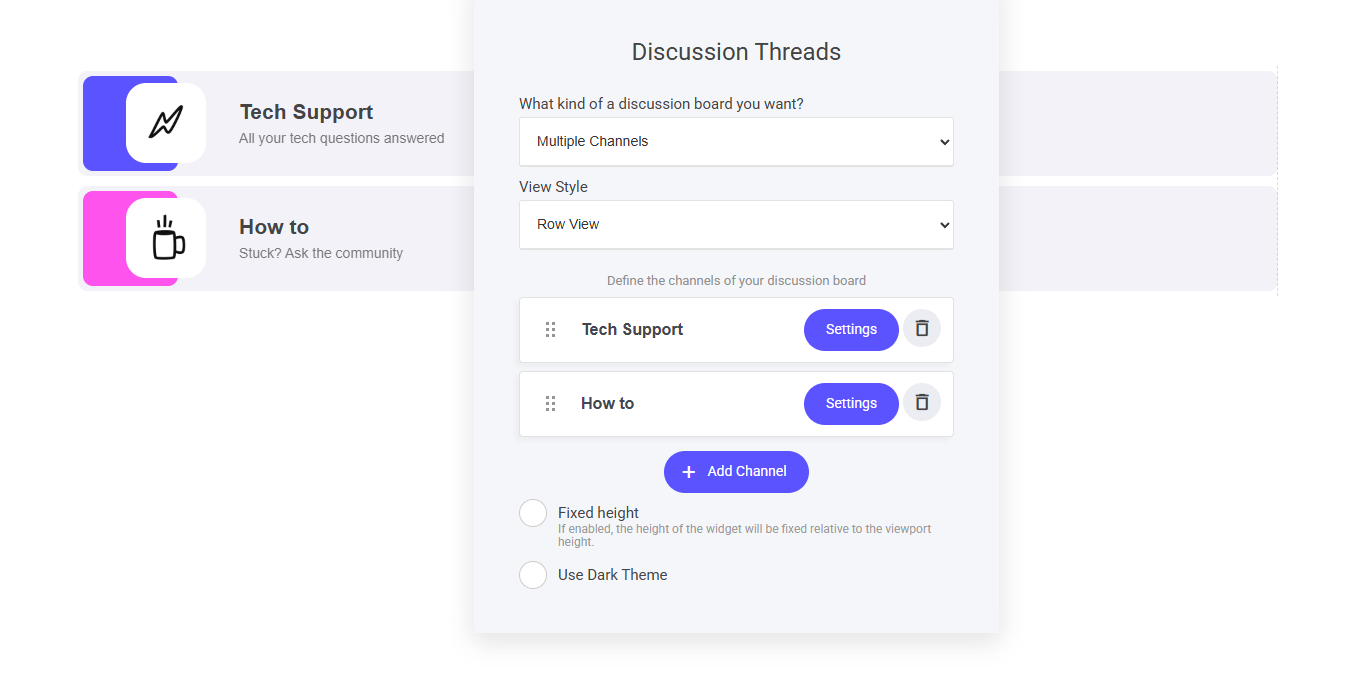Open Settings for Tech Support channel
The height and width of the screenshot is (677, 1370).
851,330
